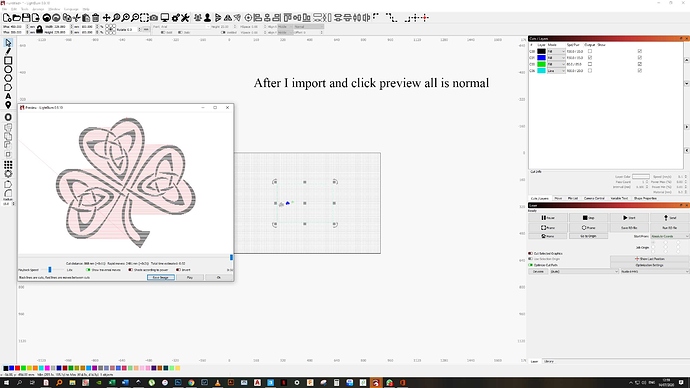Click the Cut scissors icon
690x388 pixels.
[77, 18]
